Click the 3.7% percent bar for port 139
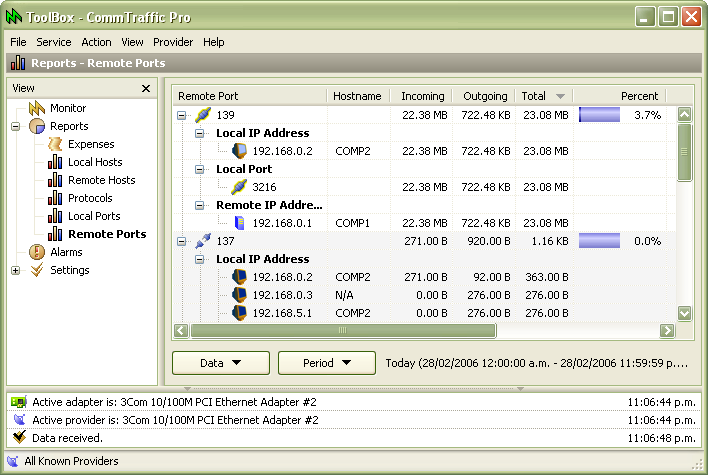Screen dimensions: 708x475 point(599,115)
